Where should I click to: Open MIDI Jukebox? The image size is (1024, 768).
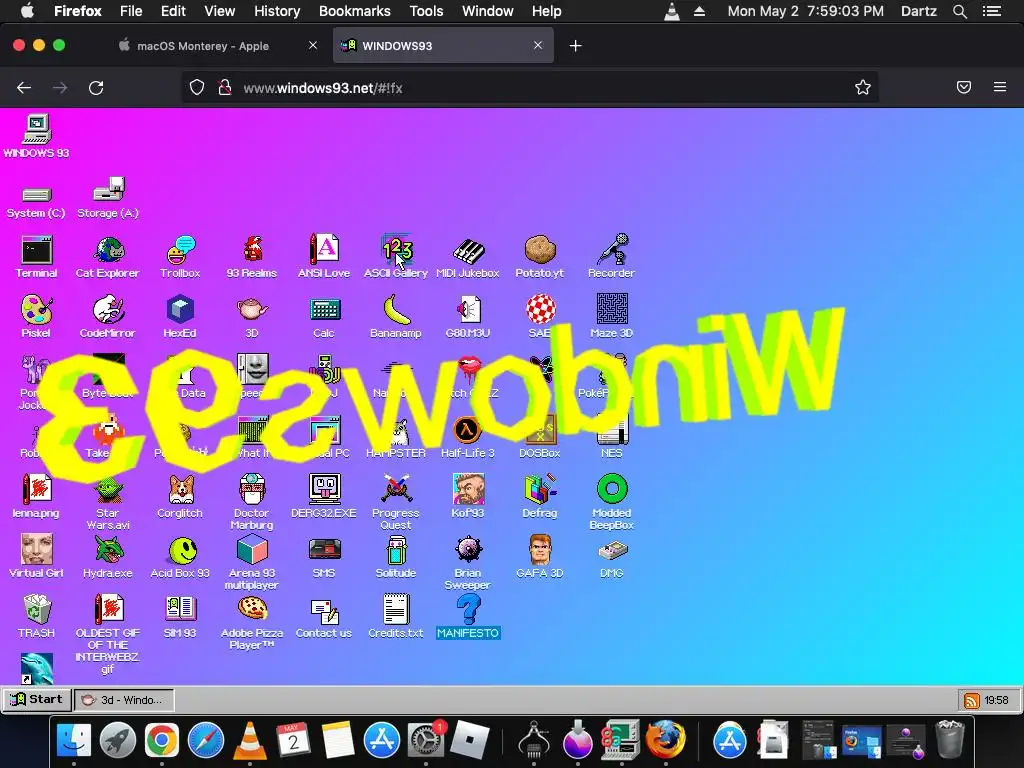pyautogui.click(x=468, y=257)
